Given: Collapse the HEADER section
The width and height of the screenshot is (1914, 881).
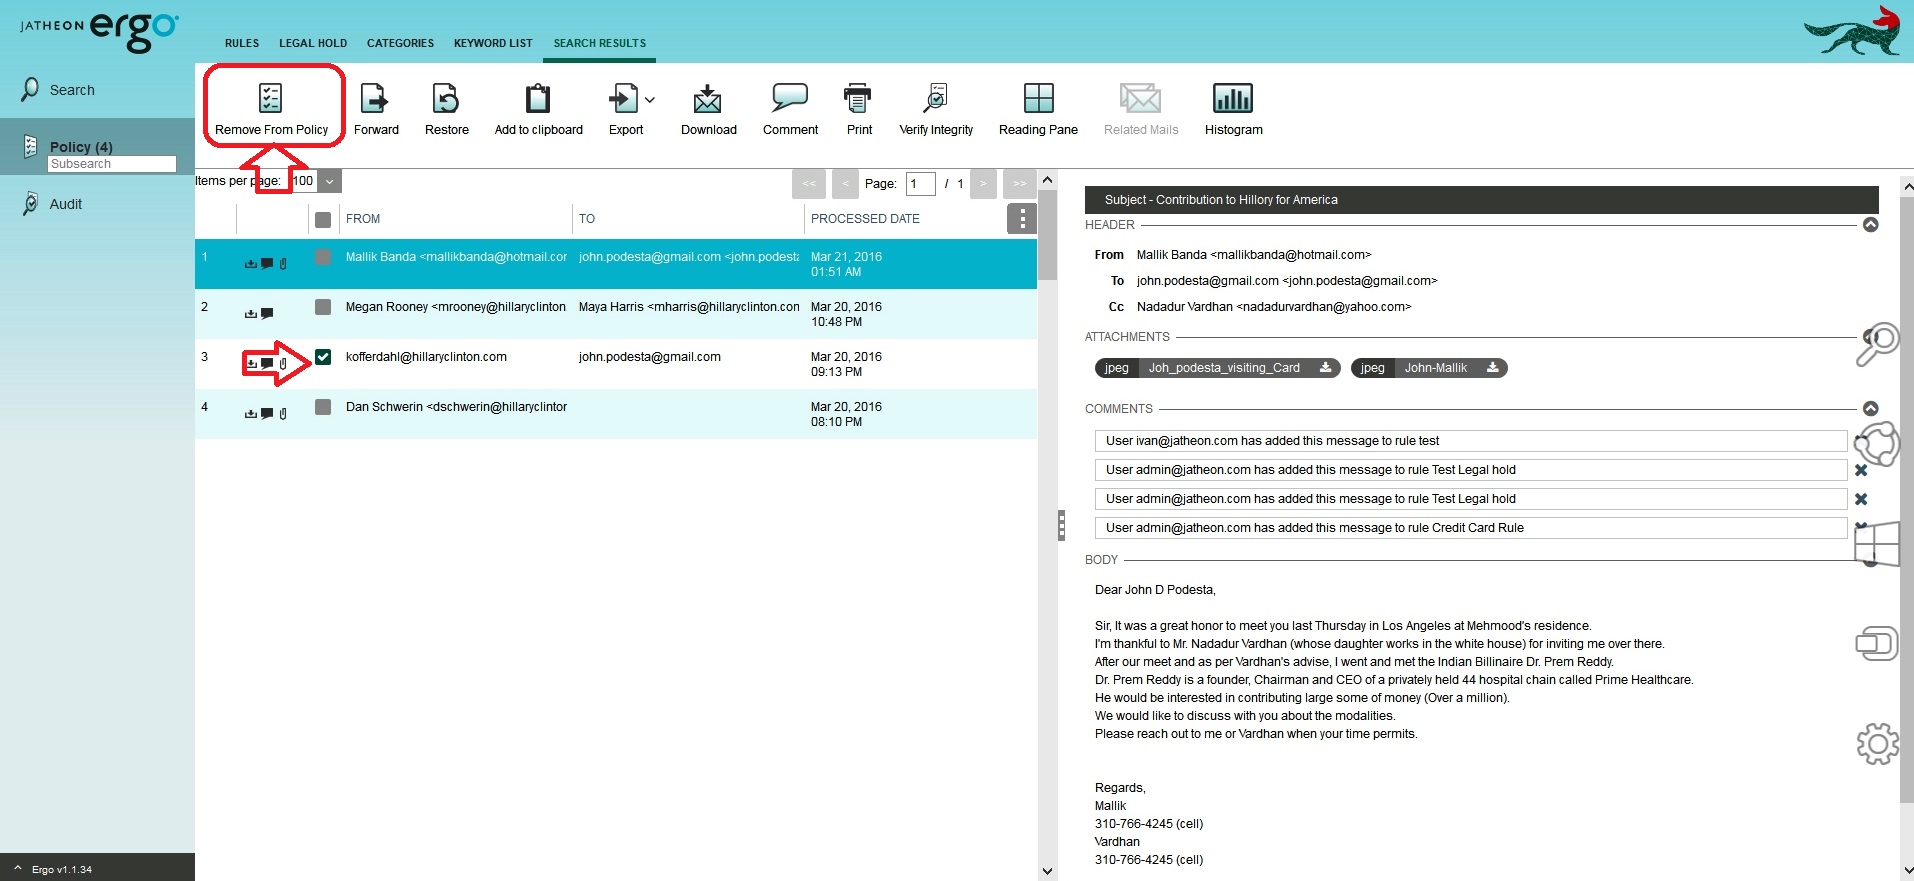Looking at the screenshot, I should pyautogui.click(x=1870, y=225).
